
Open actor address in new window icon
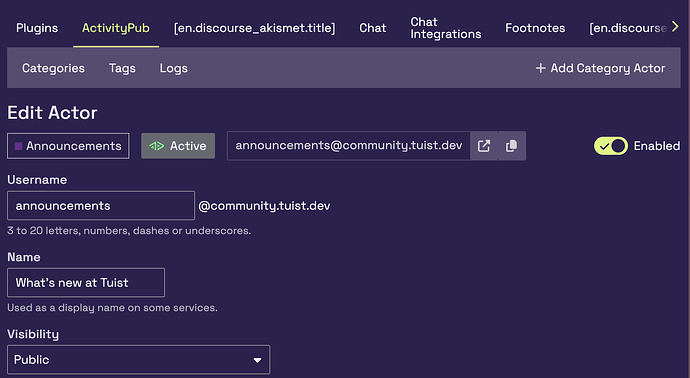point(484,146)
